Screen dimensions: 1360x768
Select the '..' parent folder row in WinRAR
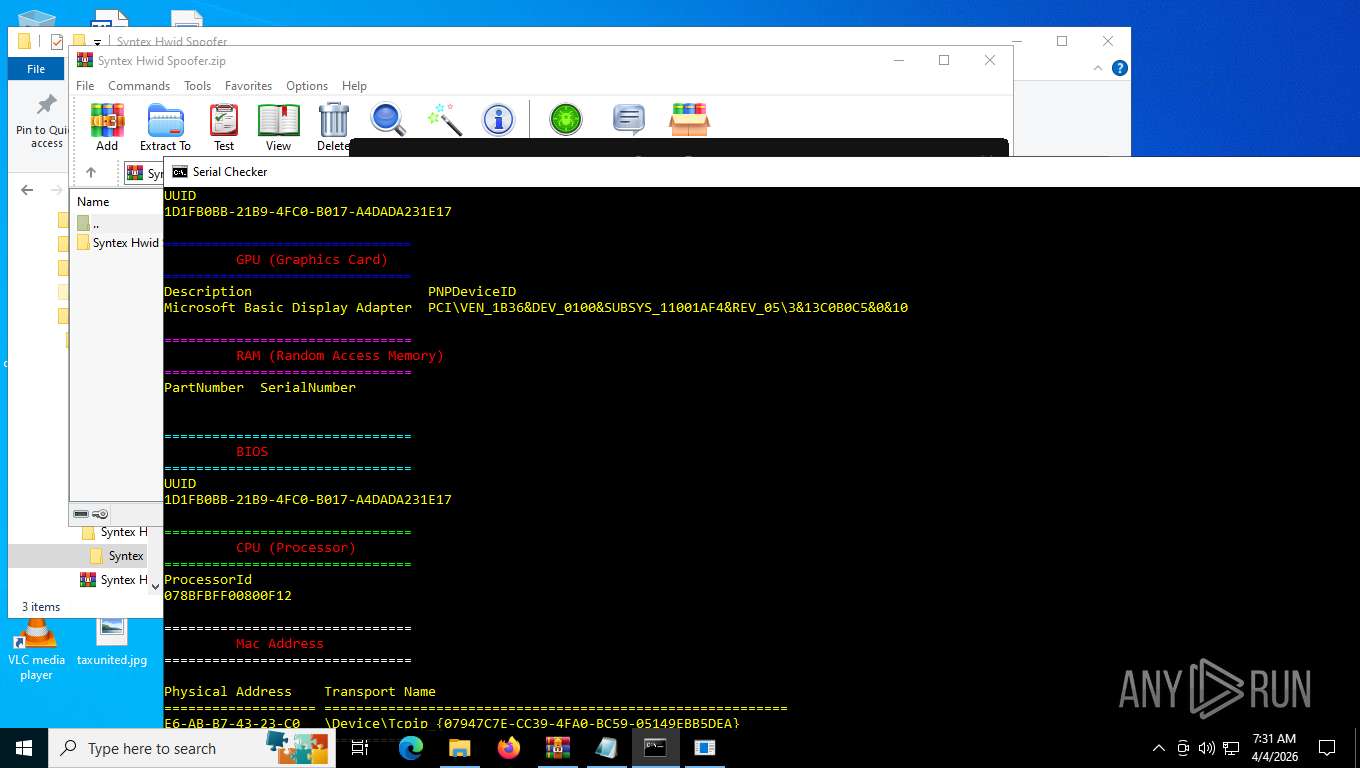[117, 224]
